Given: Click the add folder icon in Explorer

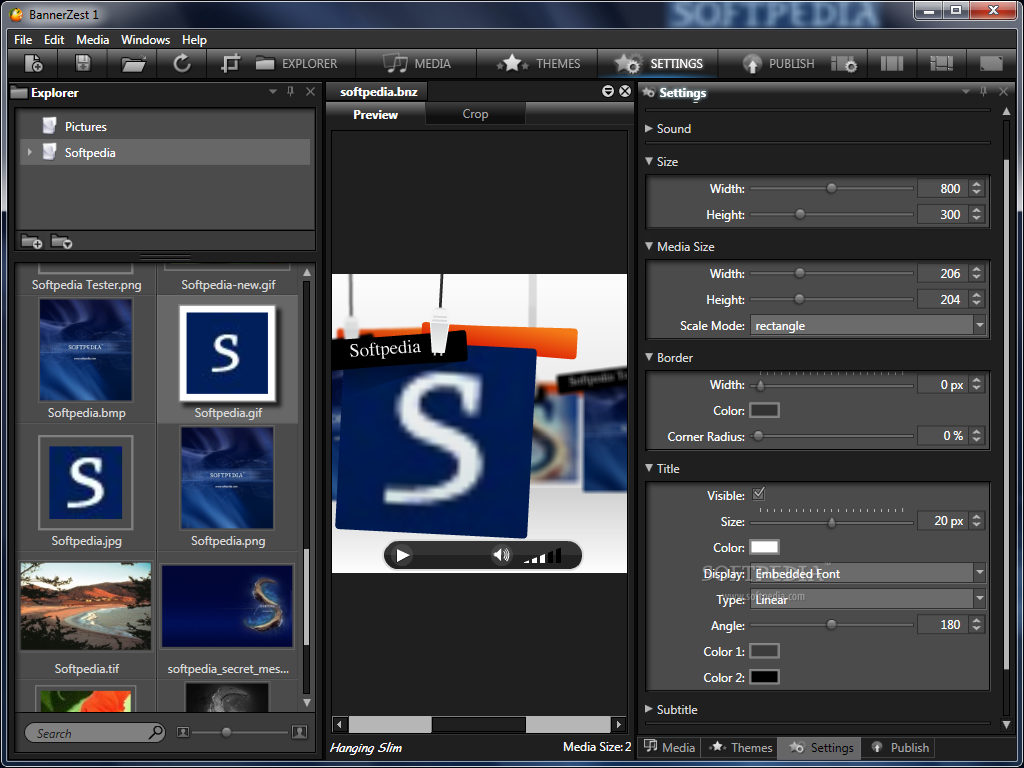Looking at the screenshot, I should [31, 242].
